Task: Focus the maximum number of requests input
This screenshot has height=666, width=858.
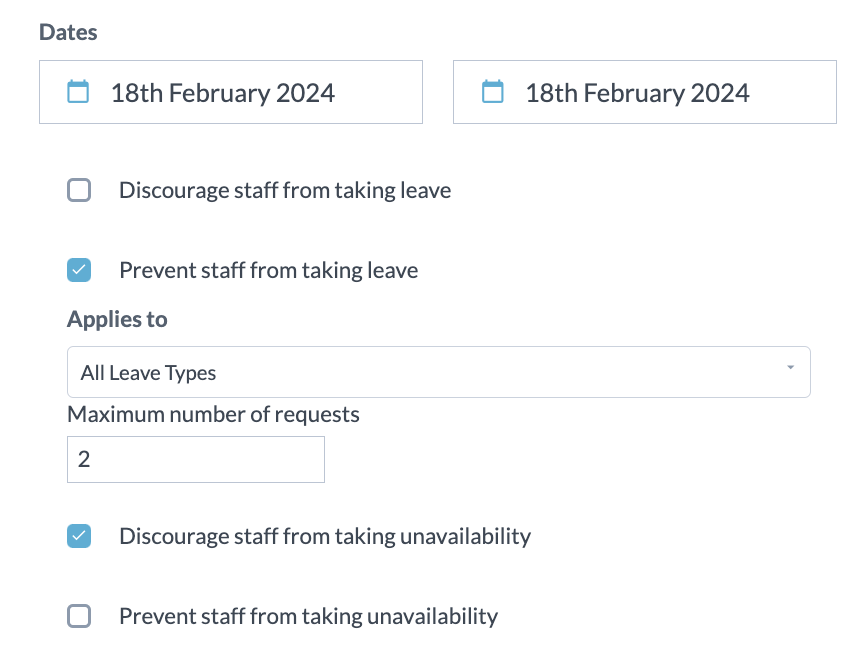Action: tap(196, 460)
